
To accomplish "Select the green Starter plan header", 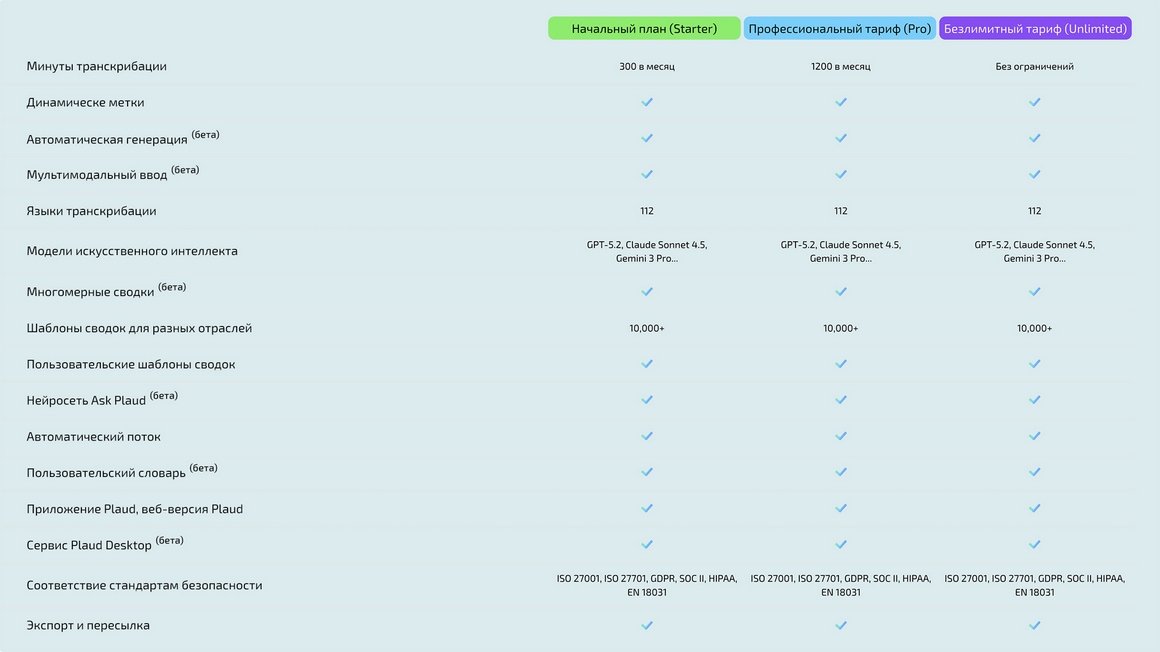I will pos(644,28).
